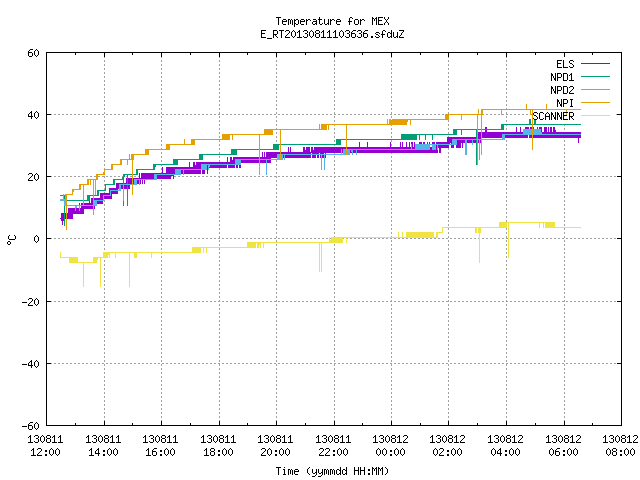This screenshot has height=480, width=640.
Task: Click the y-axis label -60
Action: (x=30, y=426)
